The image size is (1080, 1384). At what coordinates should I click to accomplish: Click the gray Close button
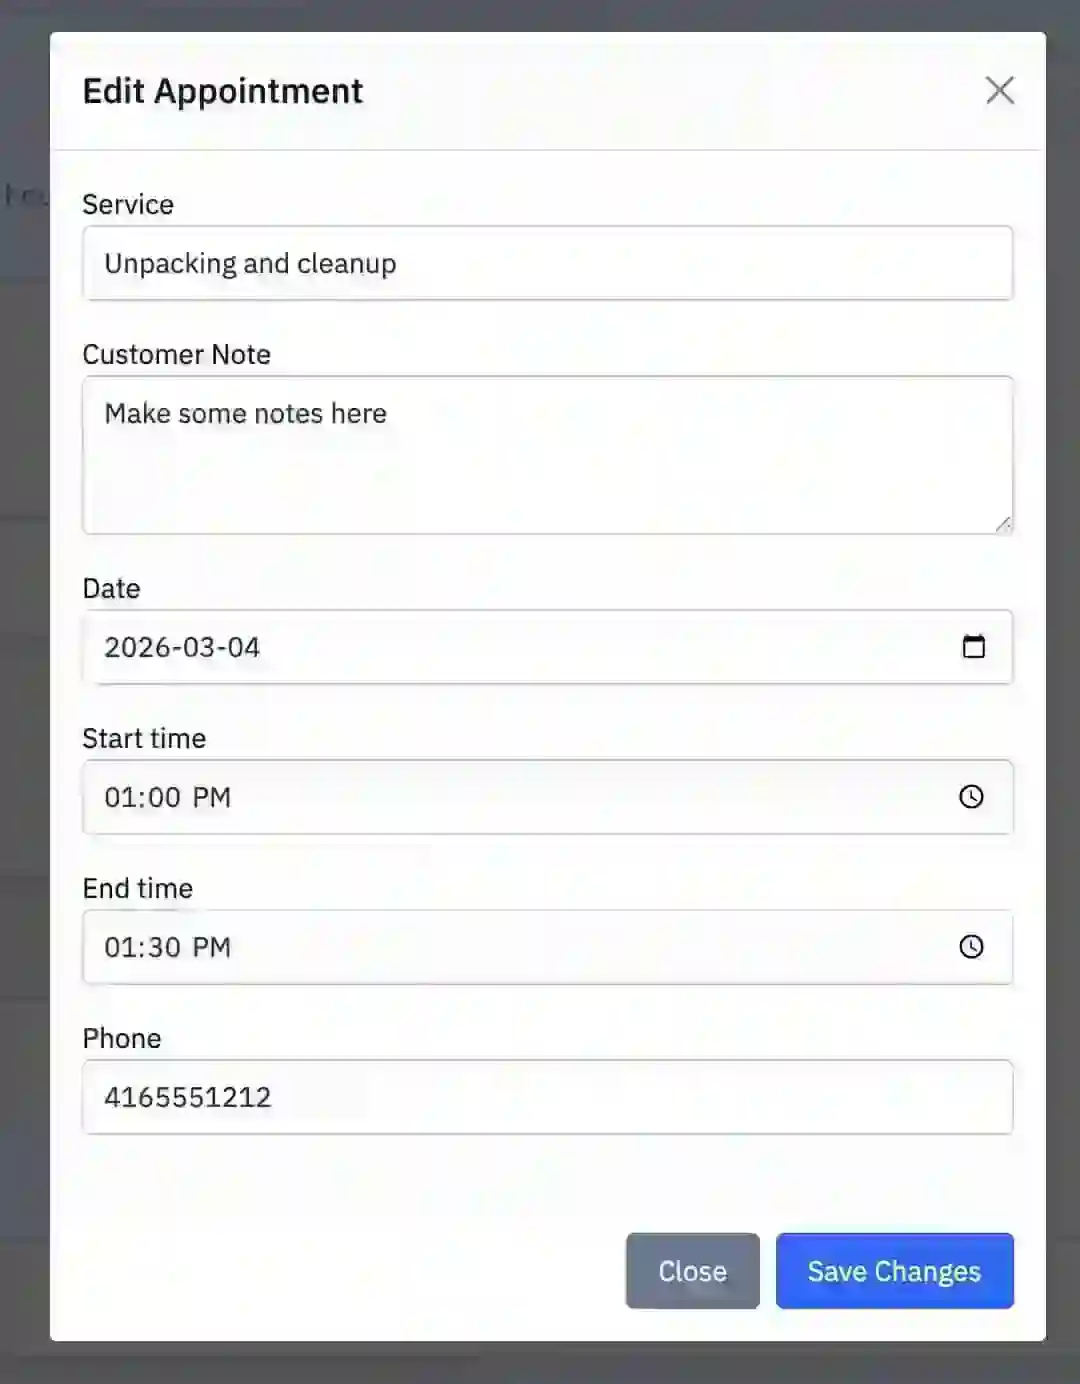(x=692, y=1270)
